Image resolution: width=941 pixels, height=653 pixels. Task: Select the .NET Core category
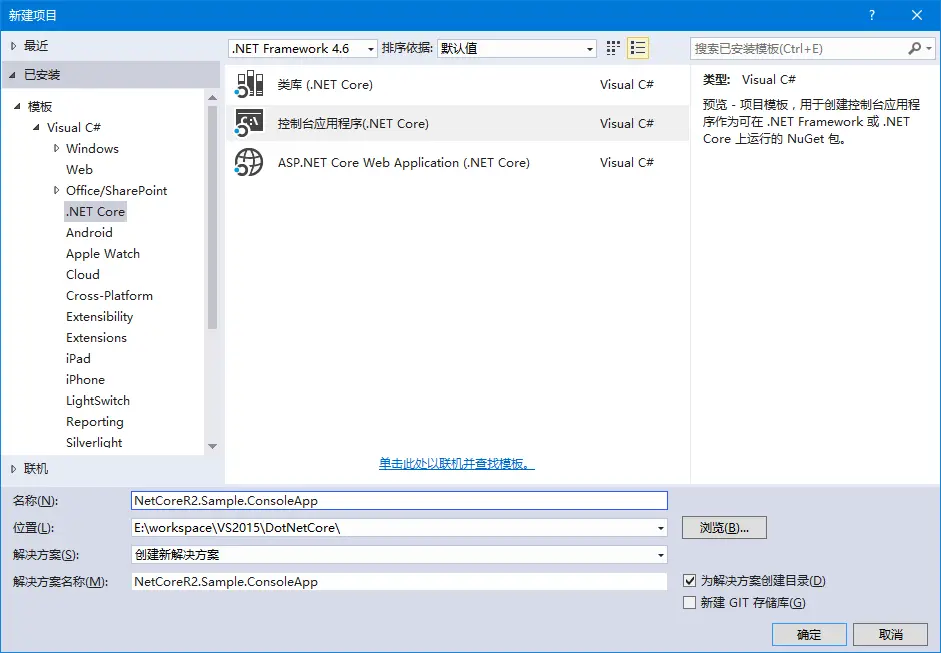click(x=95, y=211)
